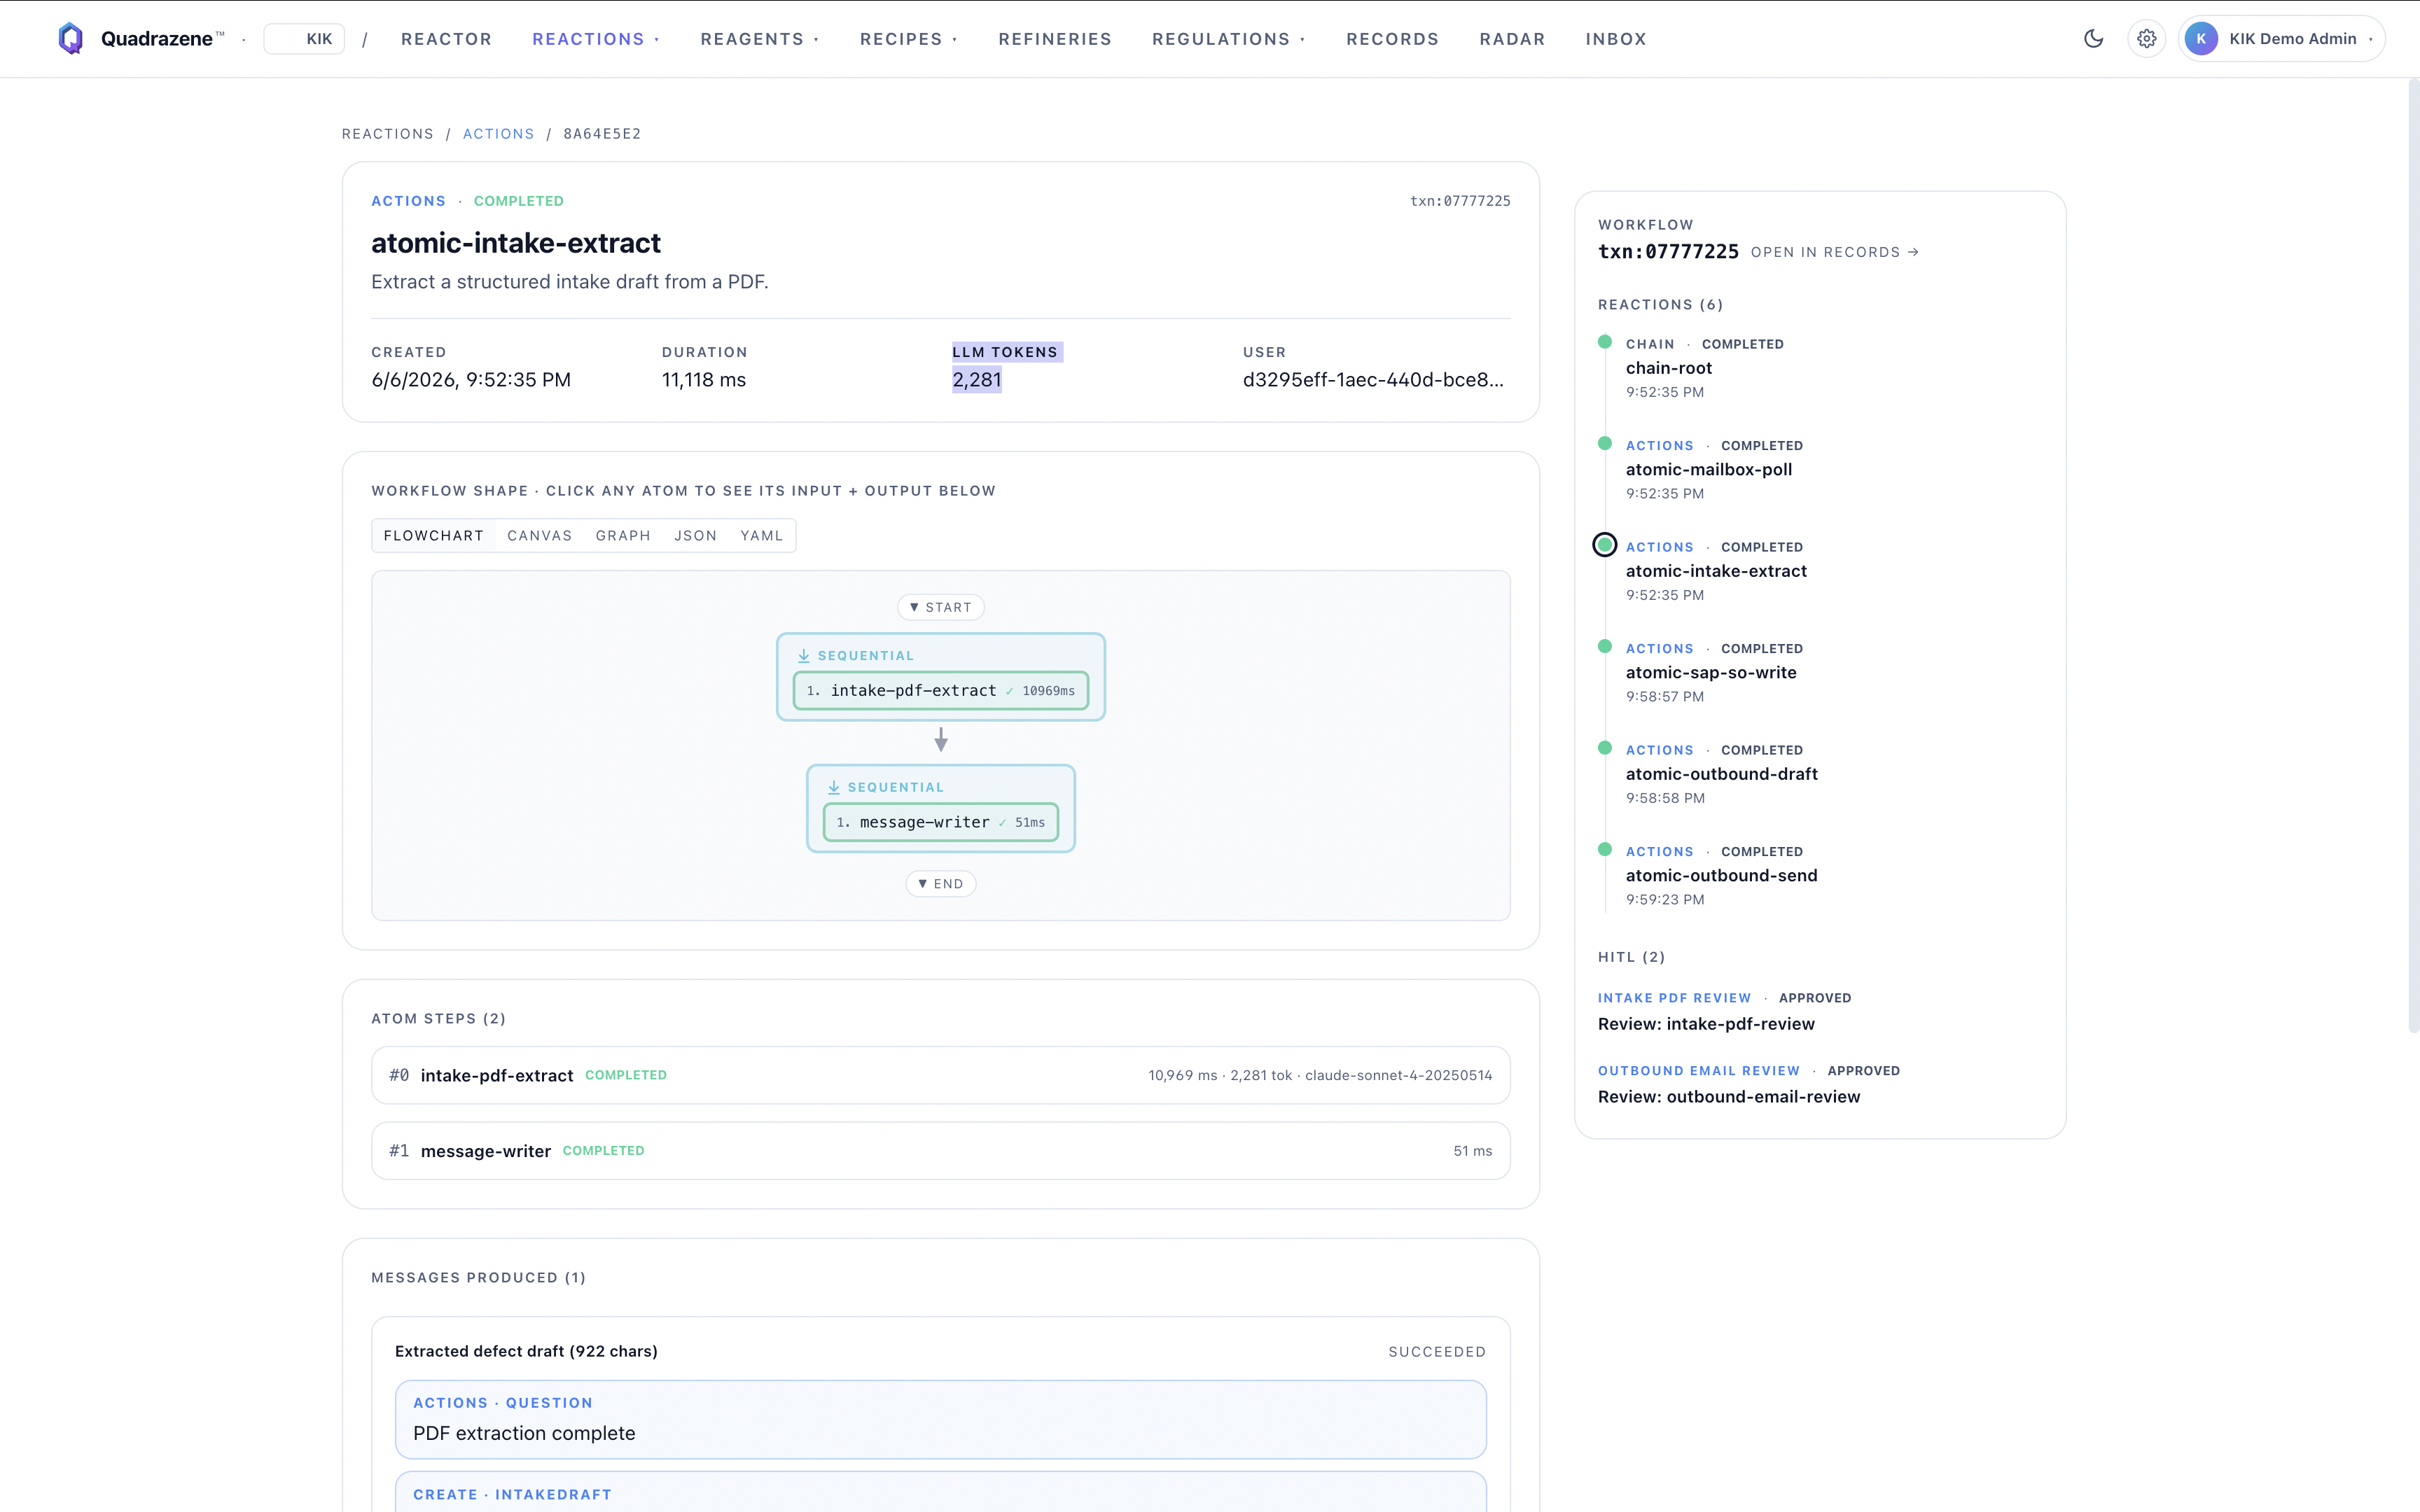Click checkmark icon on message-writer atom

pyautogui.click(x=1002, y=823)
